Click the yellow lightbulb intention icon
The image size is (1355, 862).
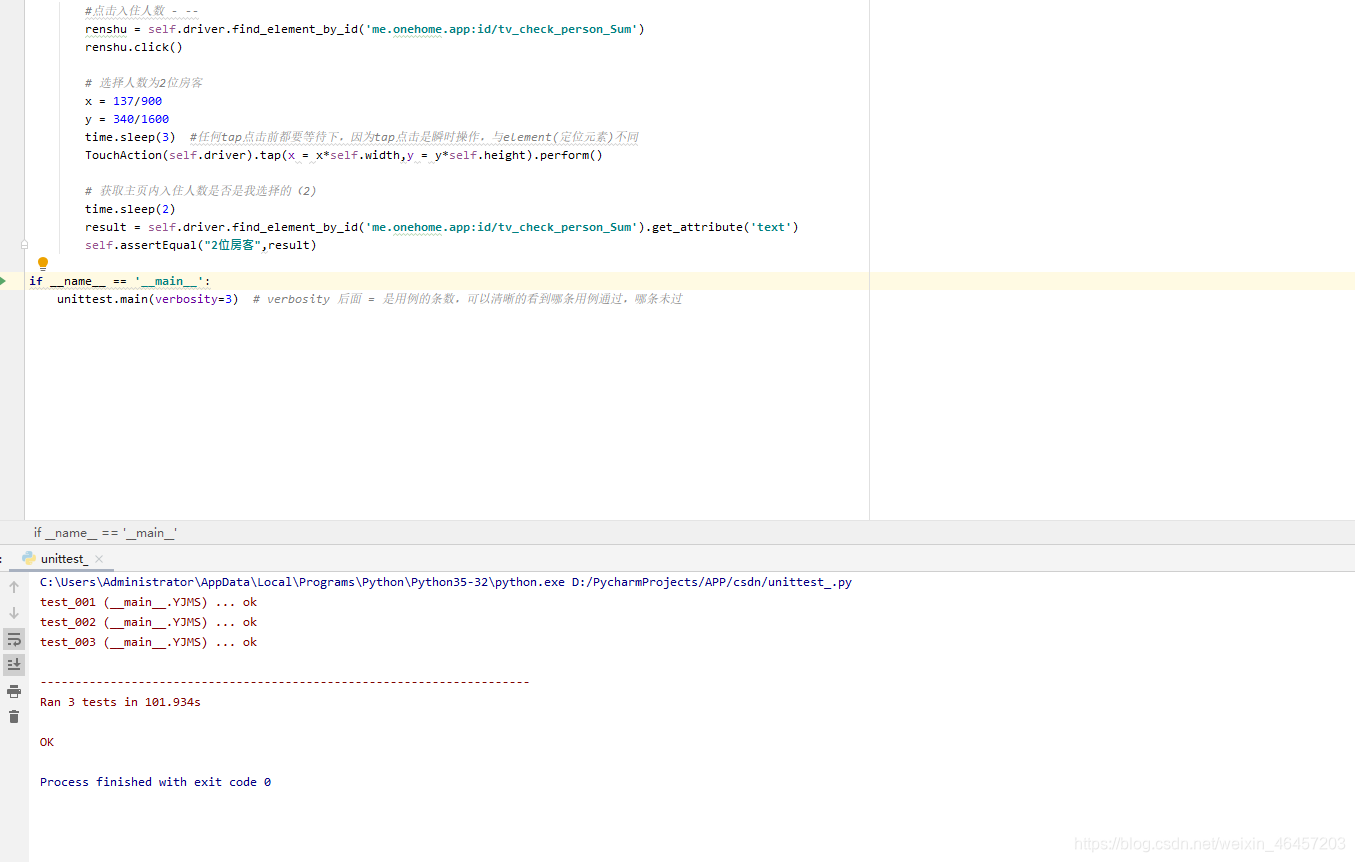coord(43,264)
